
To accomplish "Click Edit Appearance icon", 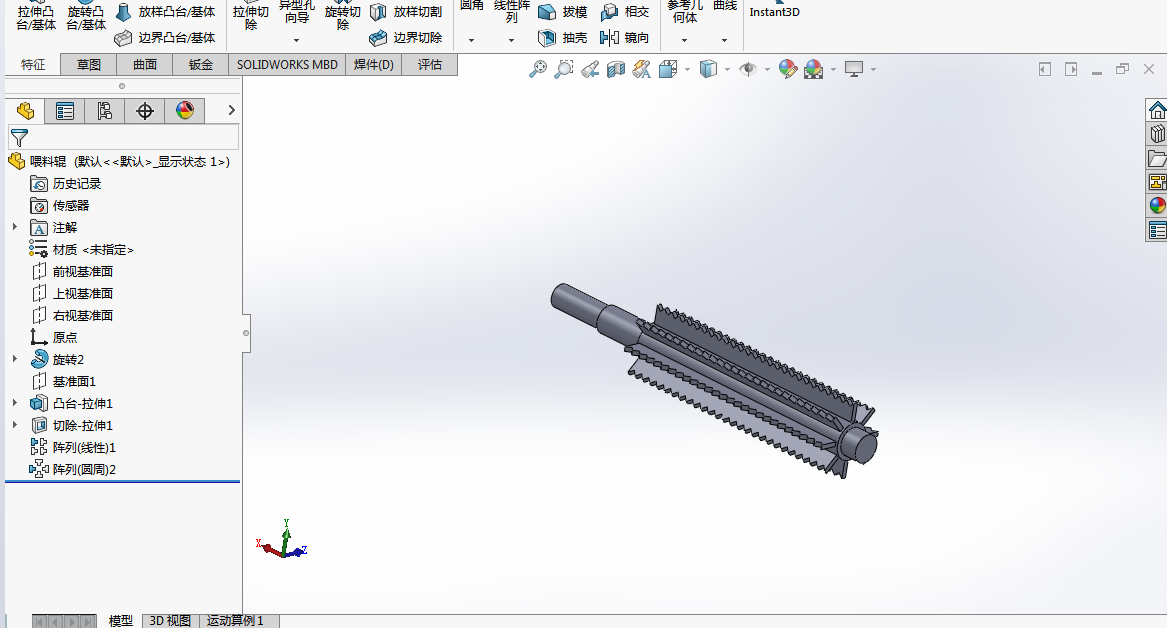I will pyautogui.click(x=787, y=69).
